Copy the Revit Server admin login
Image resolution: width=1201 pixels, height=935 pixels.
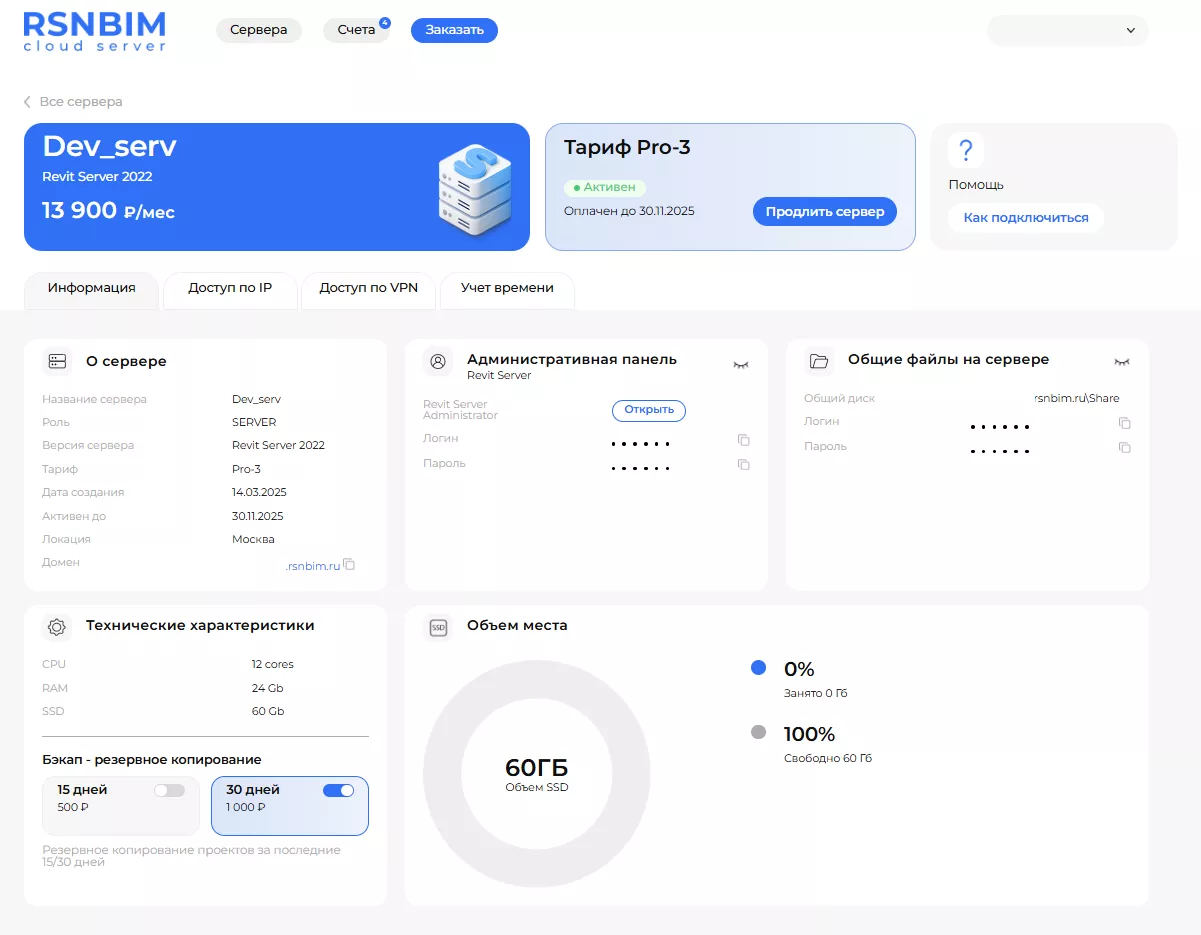(743, 440)
